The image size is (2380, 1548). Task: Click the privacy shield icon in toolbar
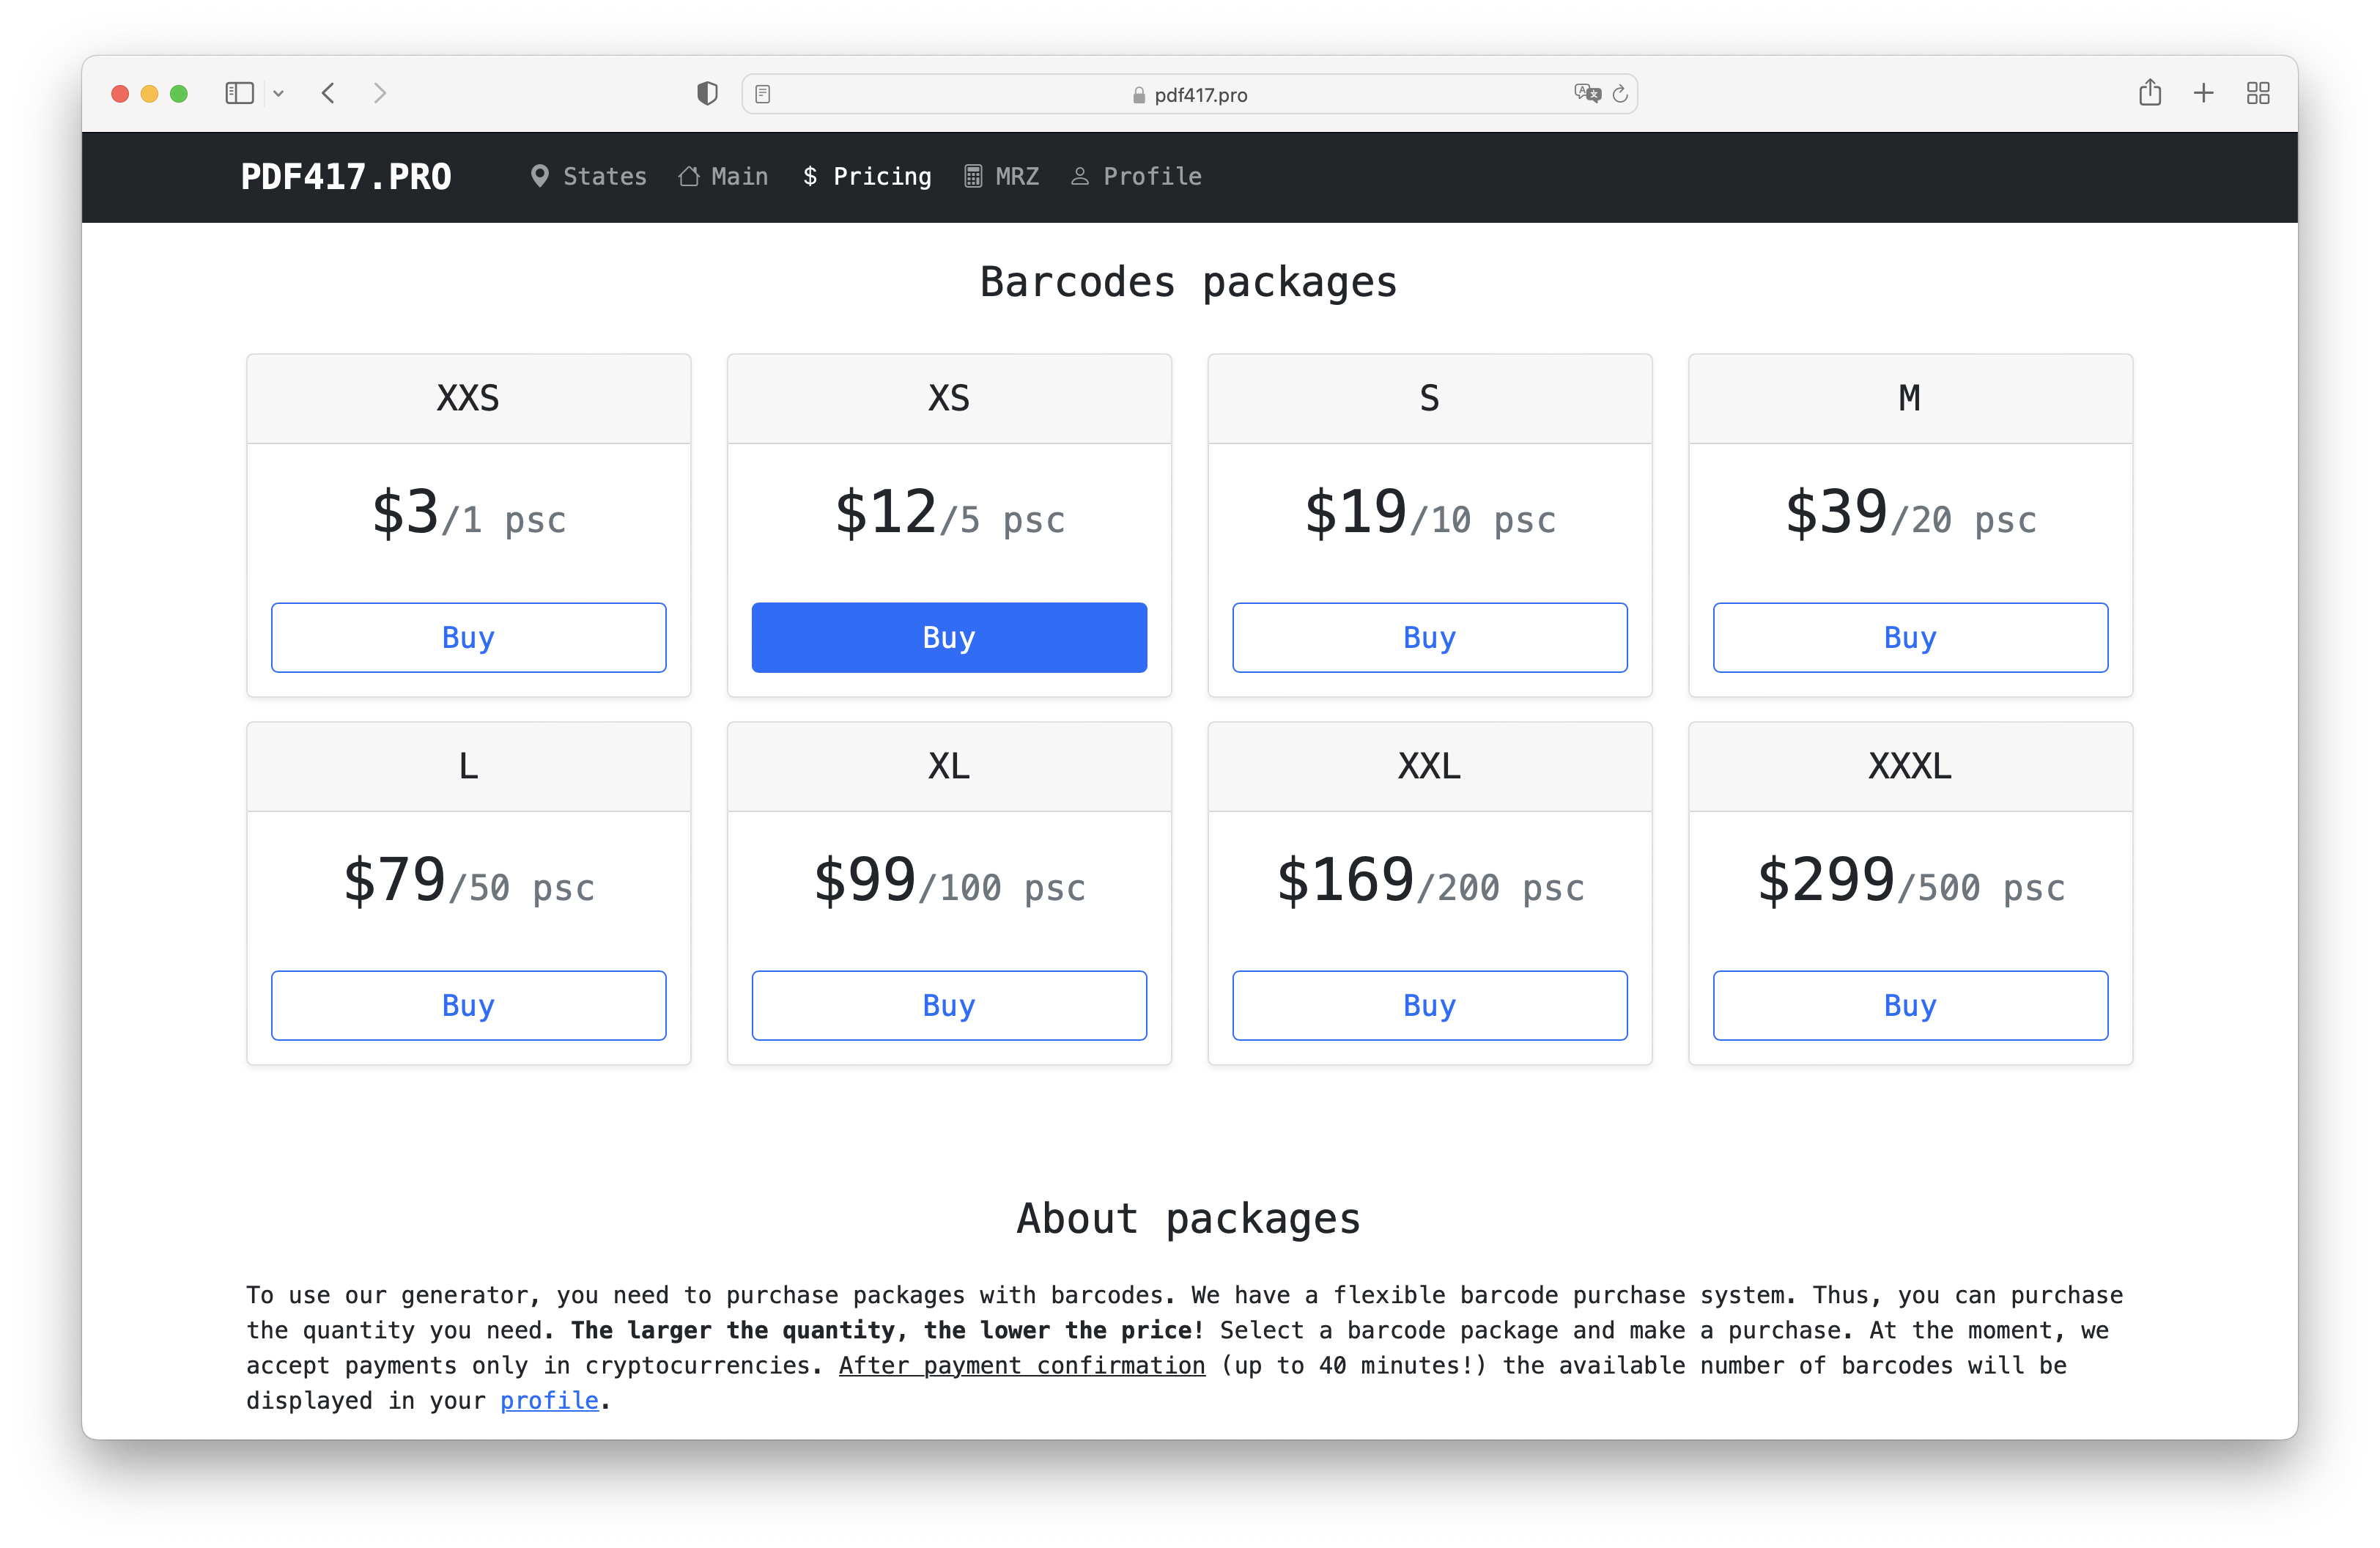click(706, 93)
